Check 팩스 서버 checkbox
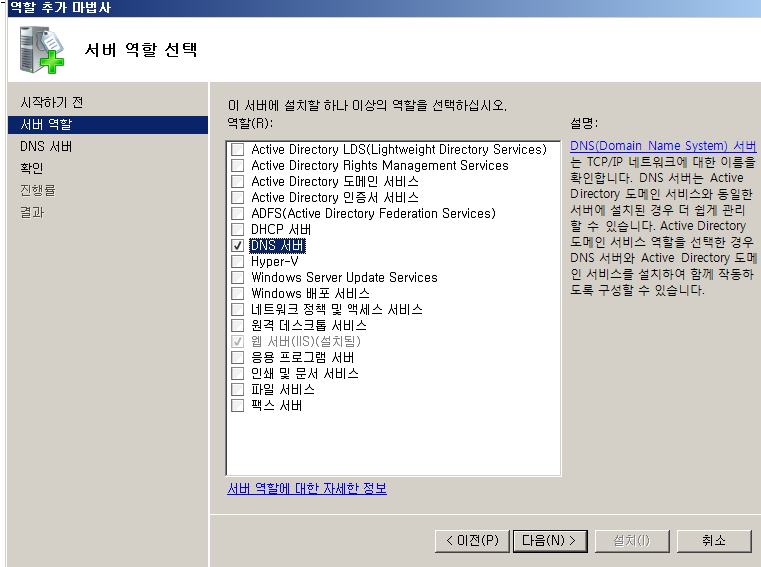 coord(237,405)
